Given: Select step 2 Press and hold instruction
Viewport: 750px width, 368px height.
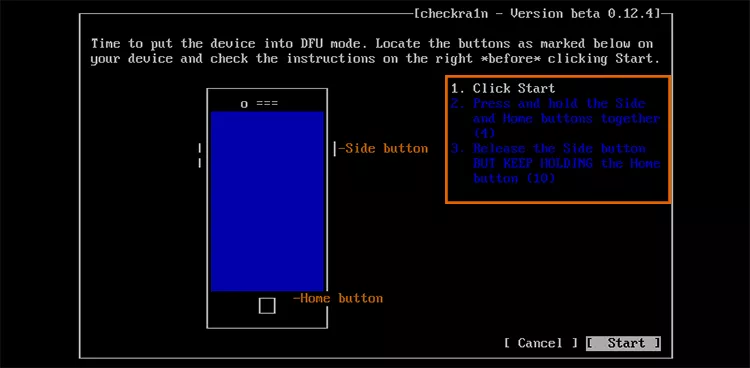Looking at the screenshot, I should pos(555,118).
